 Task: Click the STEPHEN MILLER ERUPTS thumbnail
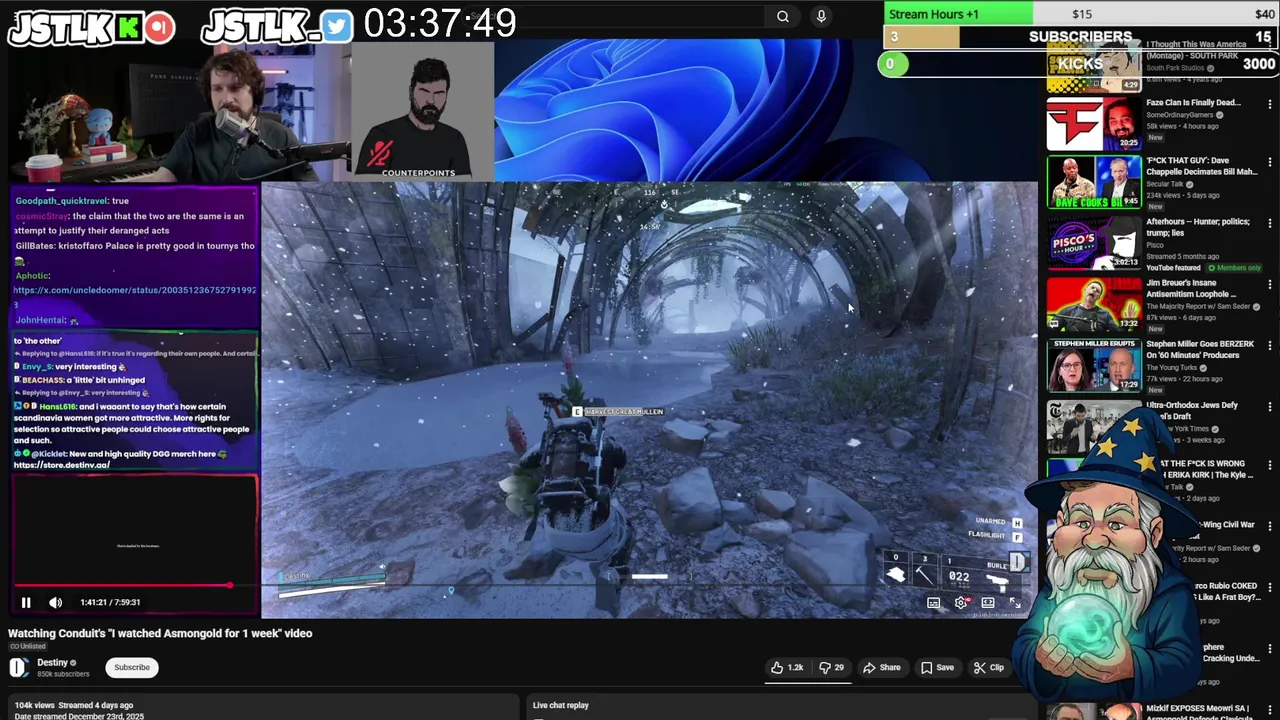pos(1093,364)
